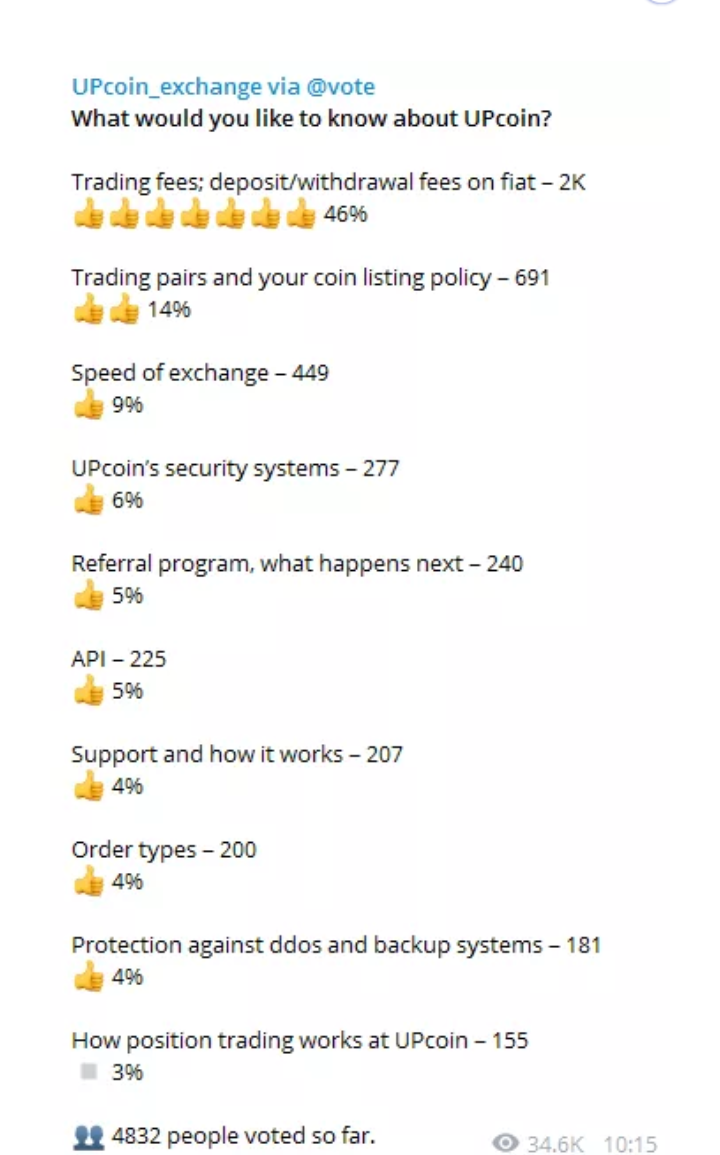Click thumbs-up under UPcoin's security systems
Screen dimensions: 720x1155
(x=89, y=500)
